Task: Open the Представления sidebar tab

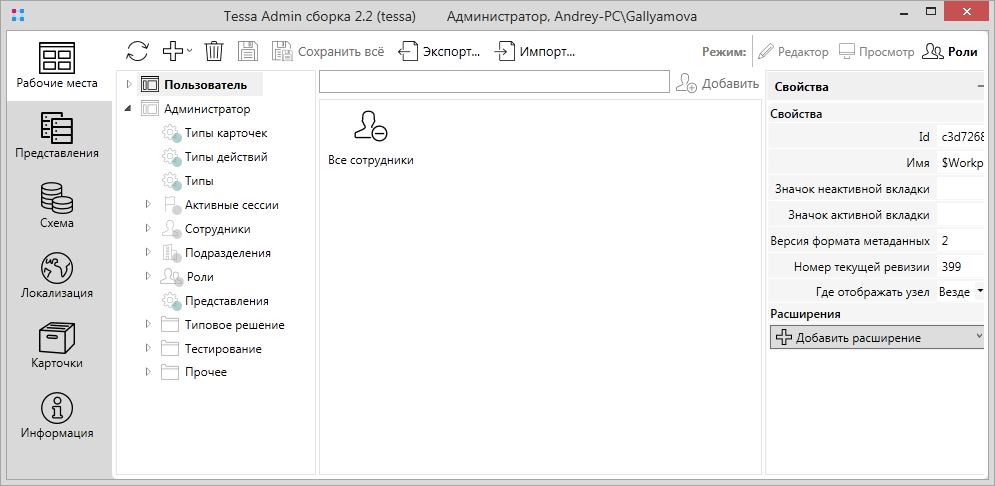Action: 57,136
